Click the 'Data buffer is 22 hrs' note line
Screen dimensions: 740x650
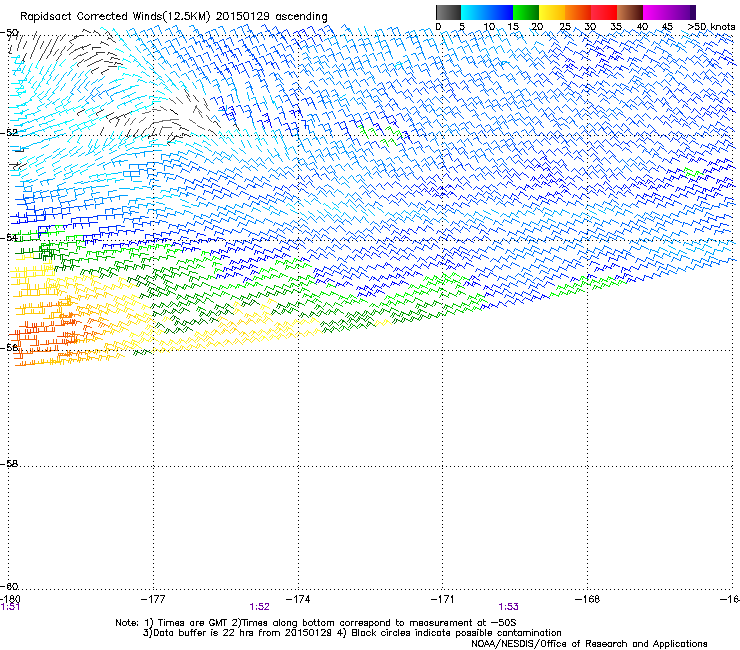click(x=352, y=633)
